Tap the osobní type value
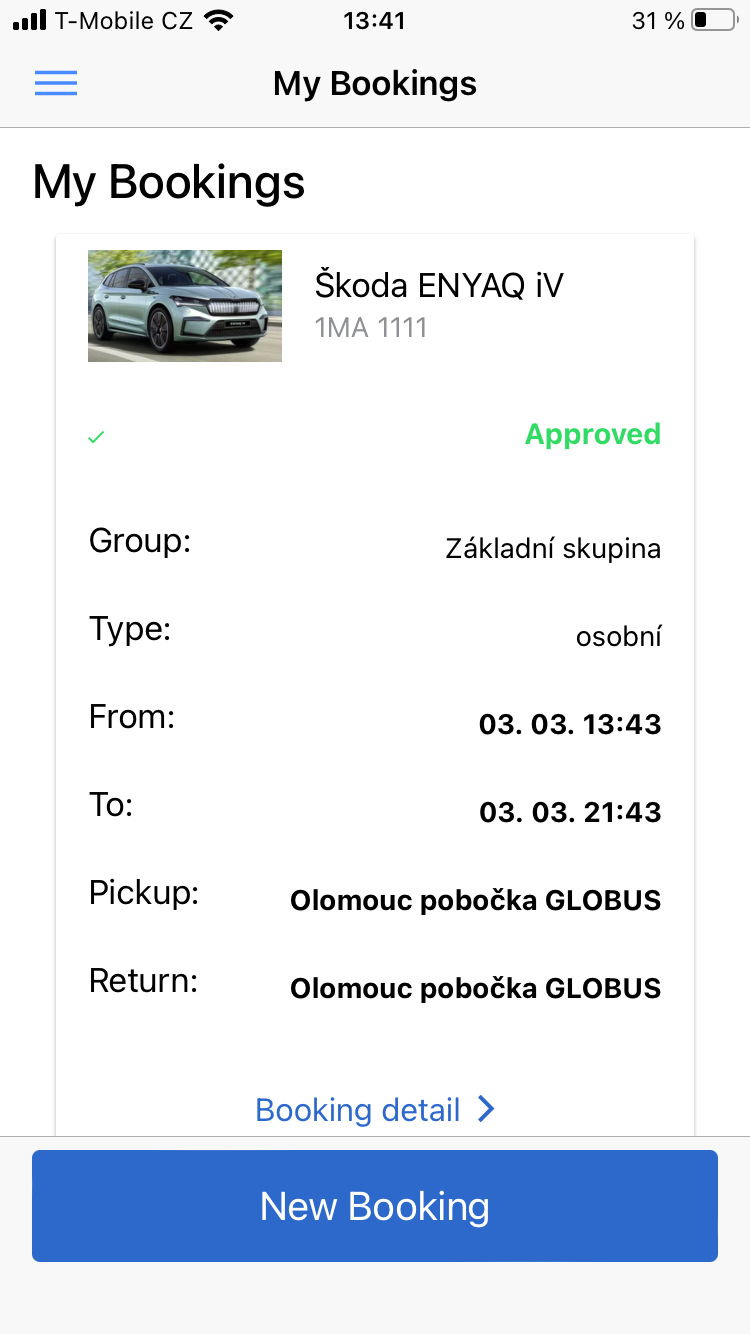The image size is (750, 1334). click(618, 637)
